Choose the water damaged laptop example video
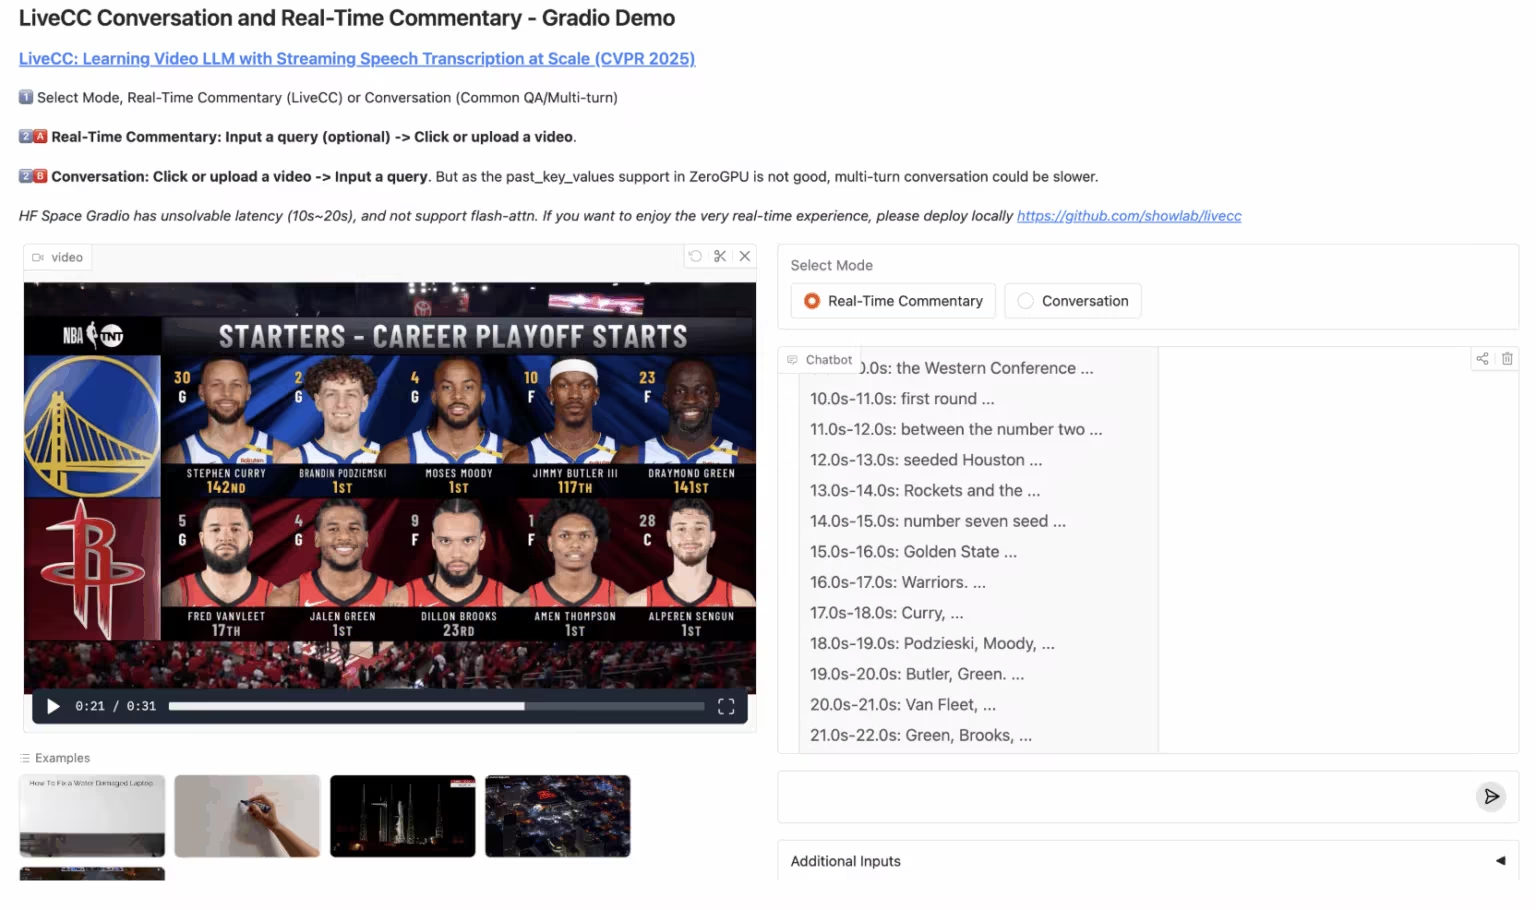The height and width of the screenshot is (910, 1536). click(x=92, y=816)
